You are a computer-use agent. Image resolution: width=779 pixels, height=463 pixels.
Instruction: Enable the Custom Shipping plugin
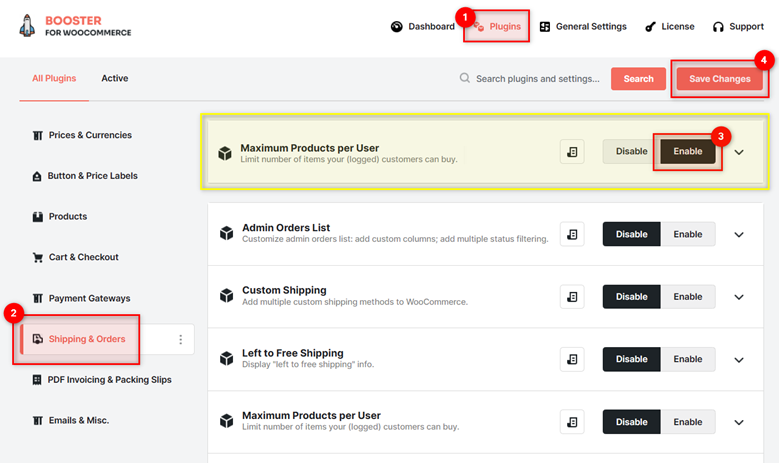point(688,297)
